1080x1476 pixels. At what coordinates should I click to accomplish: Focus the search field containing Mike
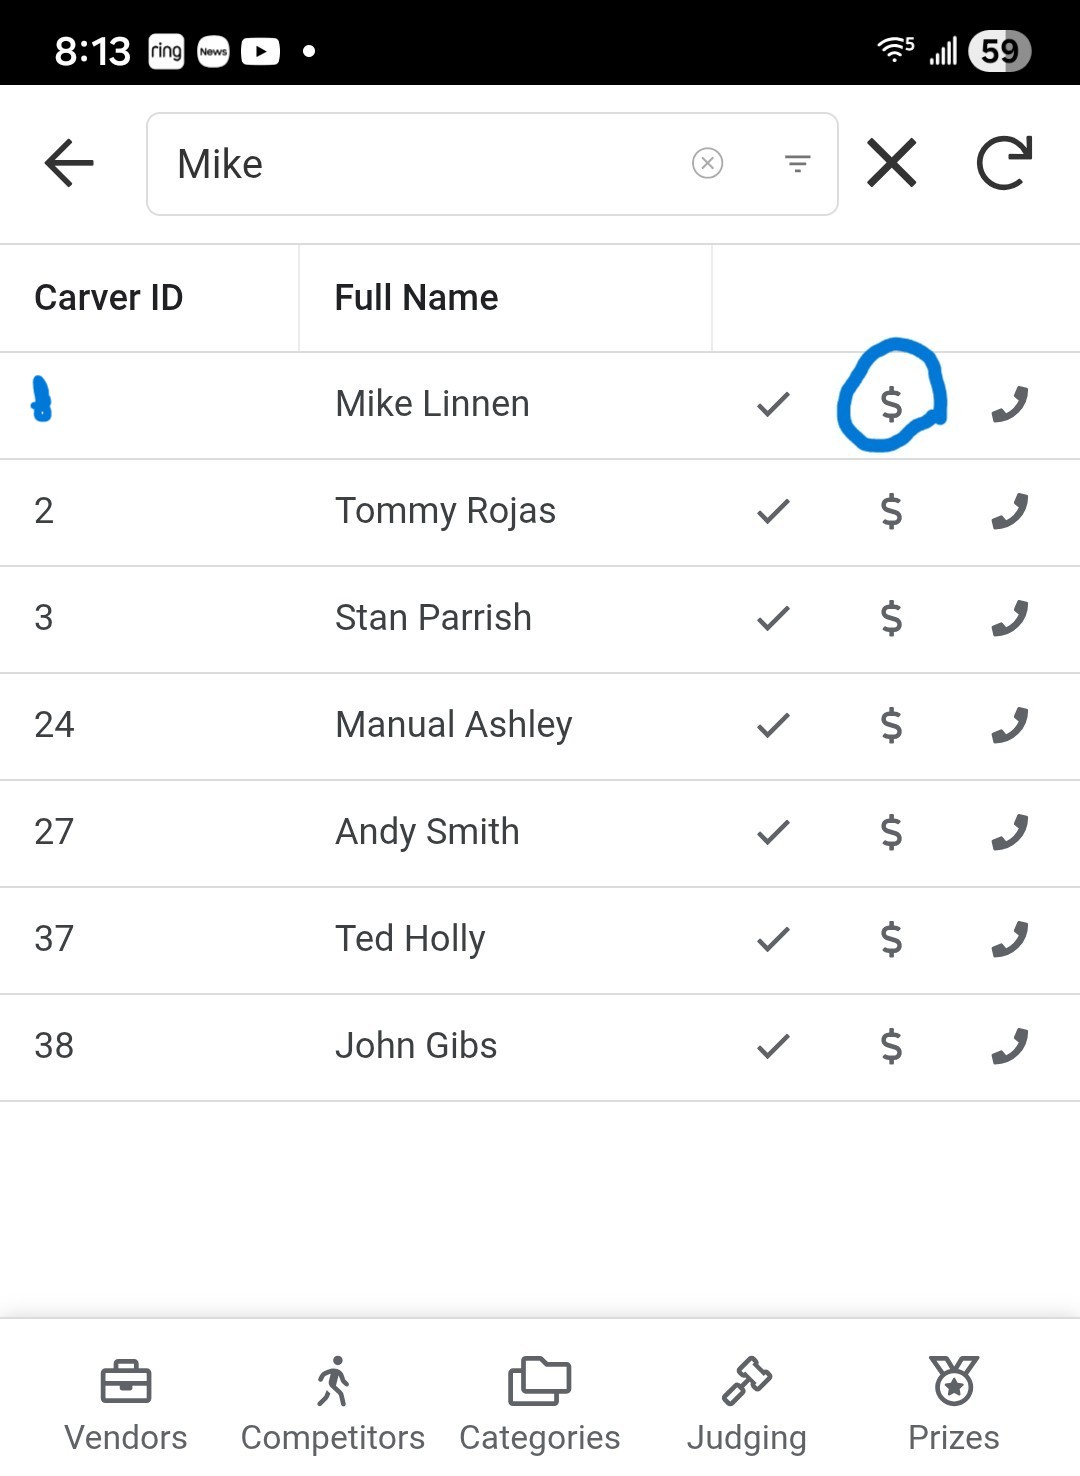[420, 164]
